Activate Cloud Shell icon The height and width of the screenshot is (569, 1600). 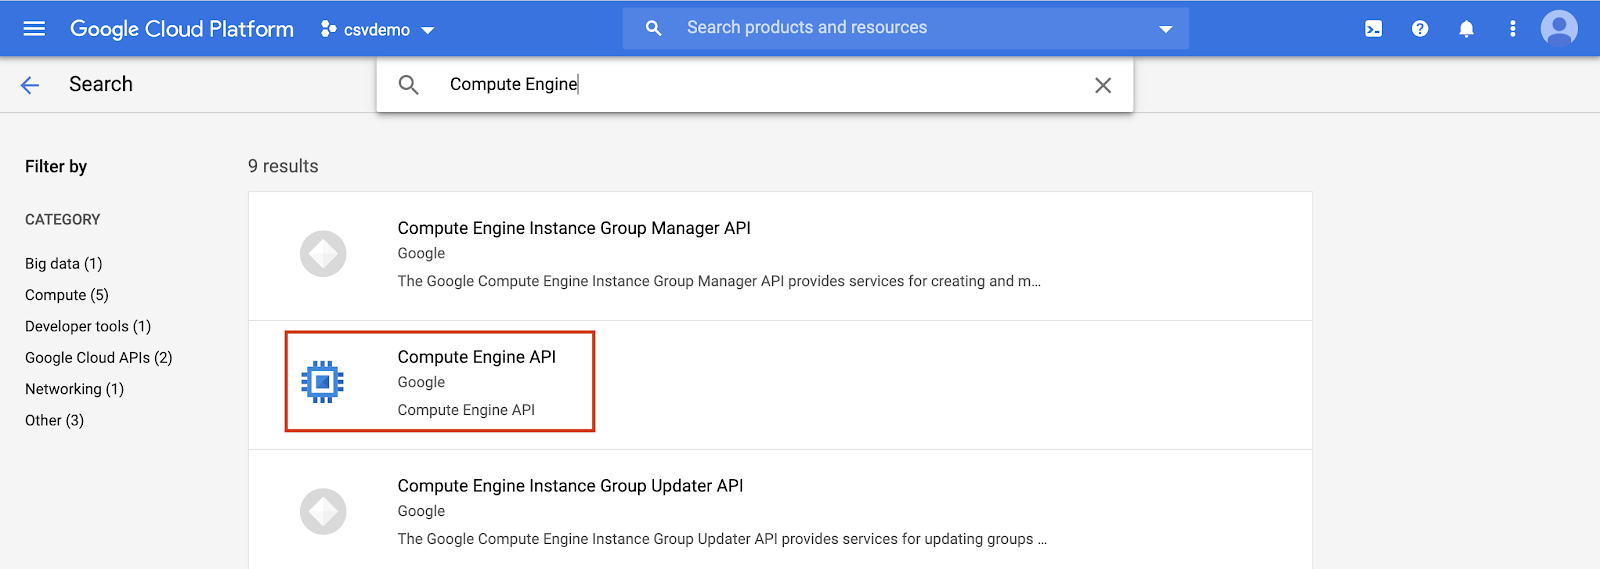(x=1374, y=29)
